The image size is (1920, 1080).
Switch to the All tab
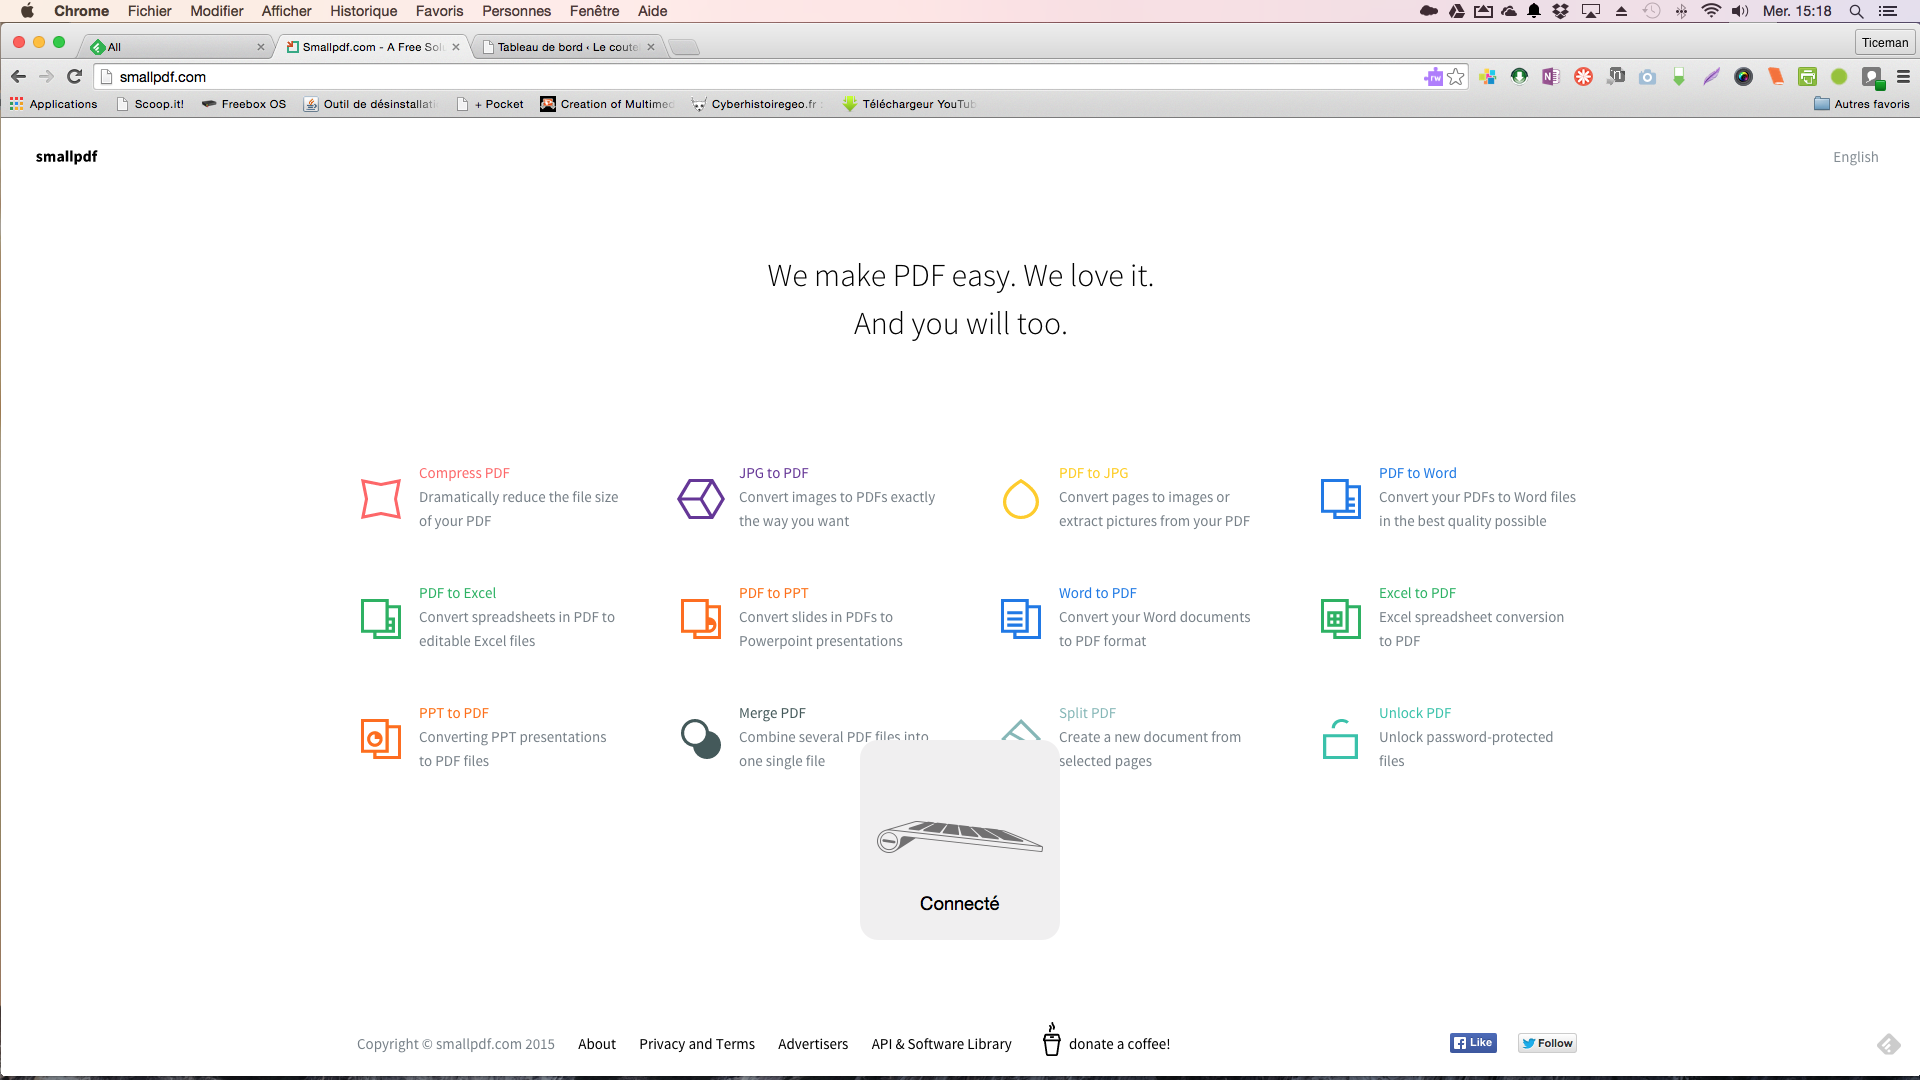click(x=175, y=47)
